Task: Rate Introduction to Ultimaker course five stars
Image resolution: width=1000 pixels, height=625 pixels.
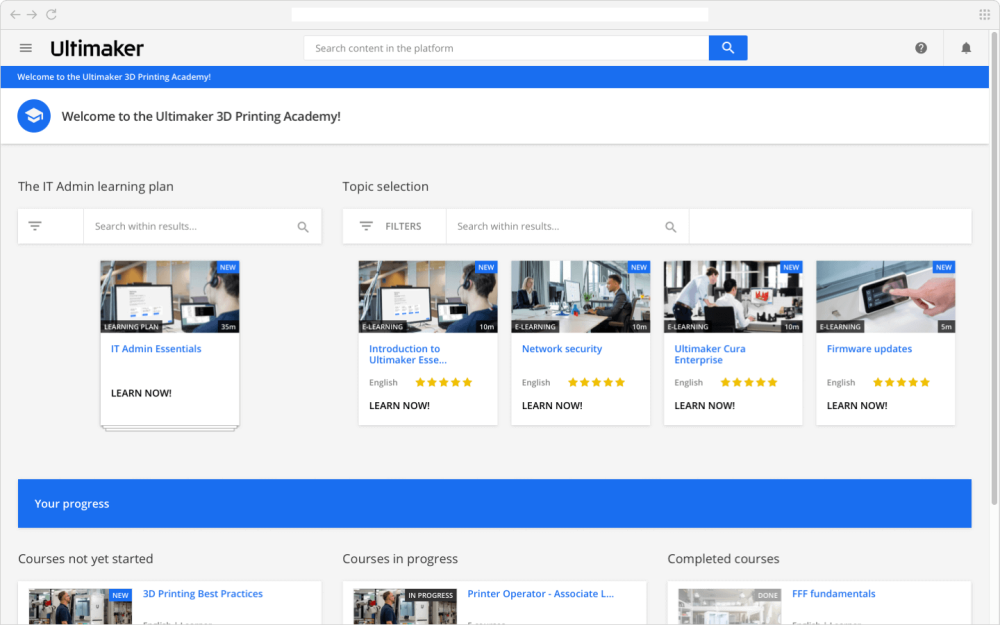Action: click(x=467, y=383)
